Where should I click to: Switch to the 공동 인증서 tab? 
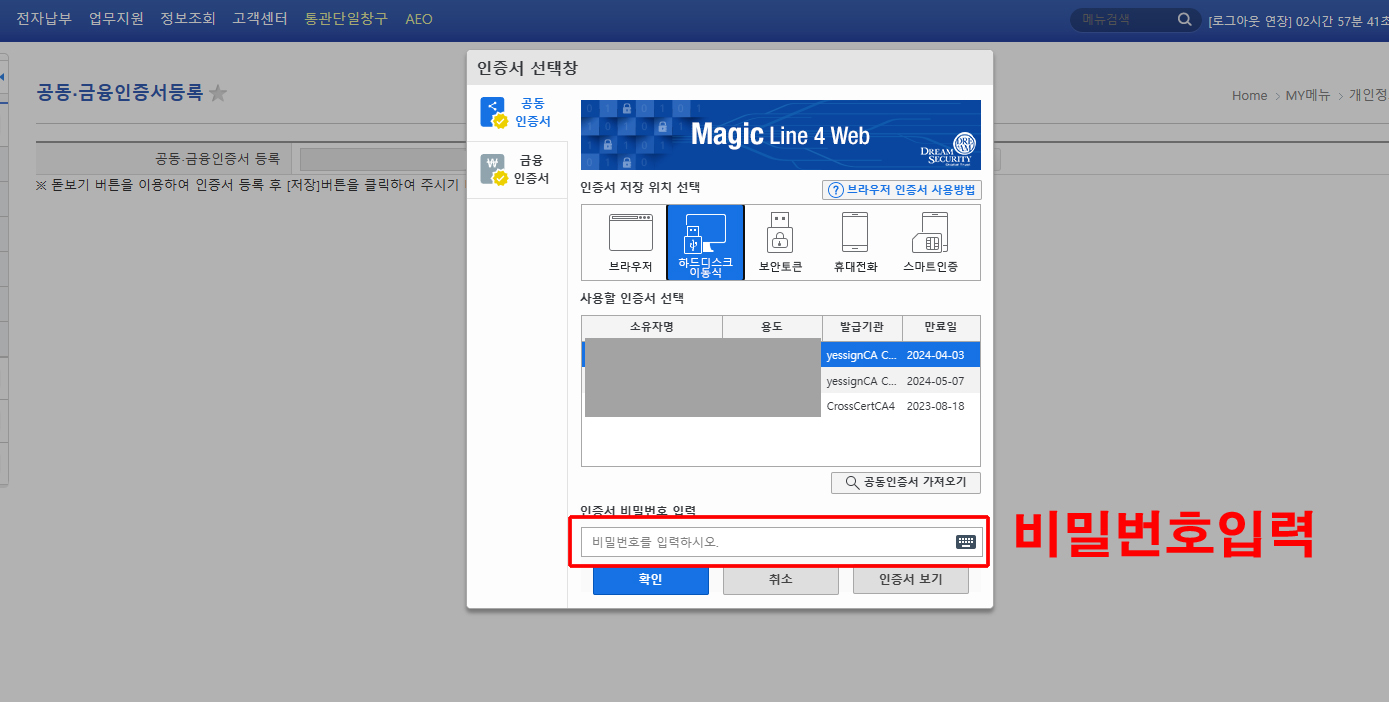pyautogui.click(x=517, y=113)
